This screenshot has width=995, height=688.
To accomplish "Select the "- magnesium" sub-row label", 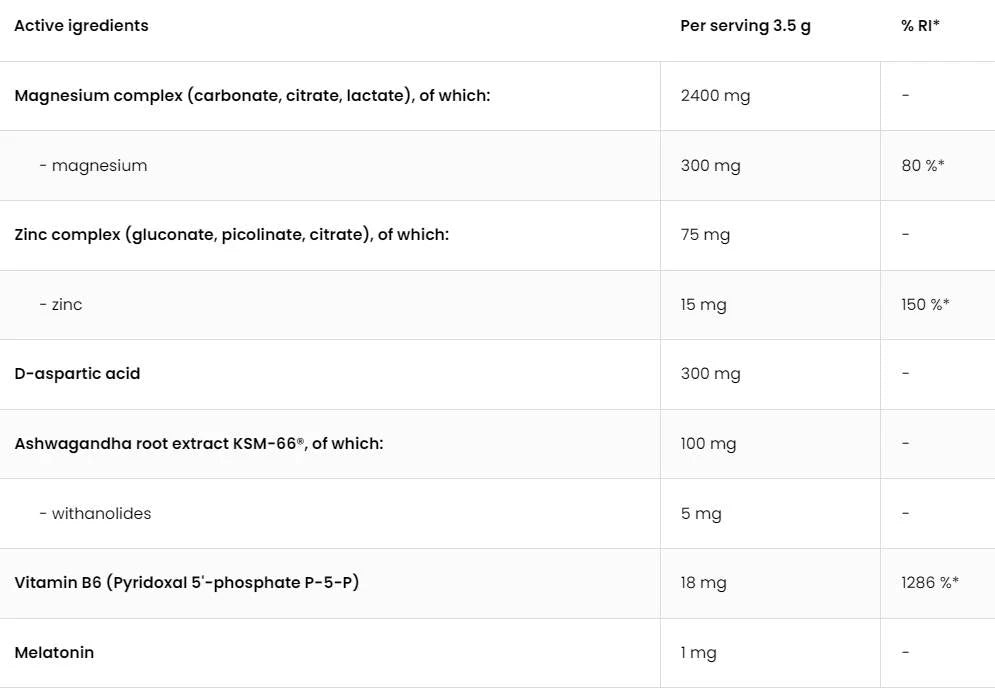I will pos(93,166).
